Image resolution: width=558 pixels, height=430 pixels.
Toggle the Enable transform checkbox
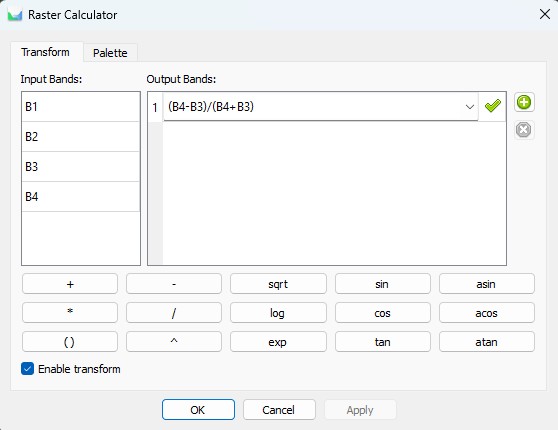[x=27, y=369]
